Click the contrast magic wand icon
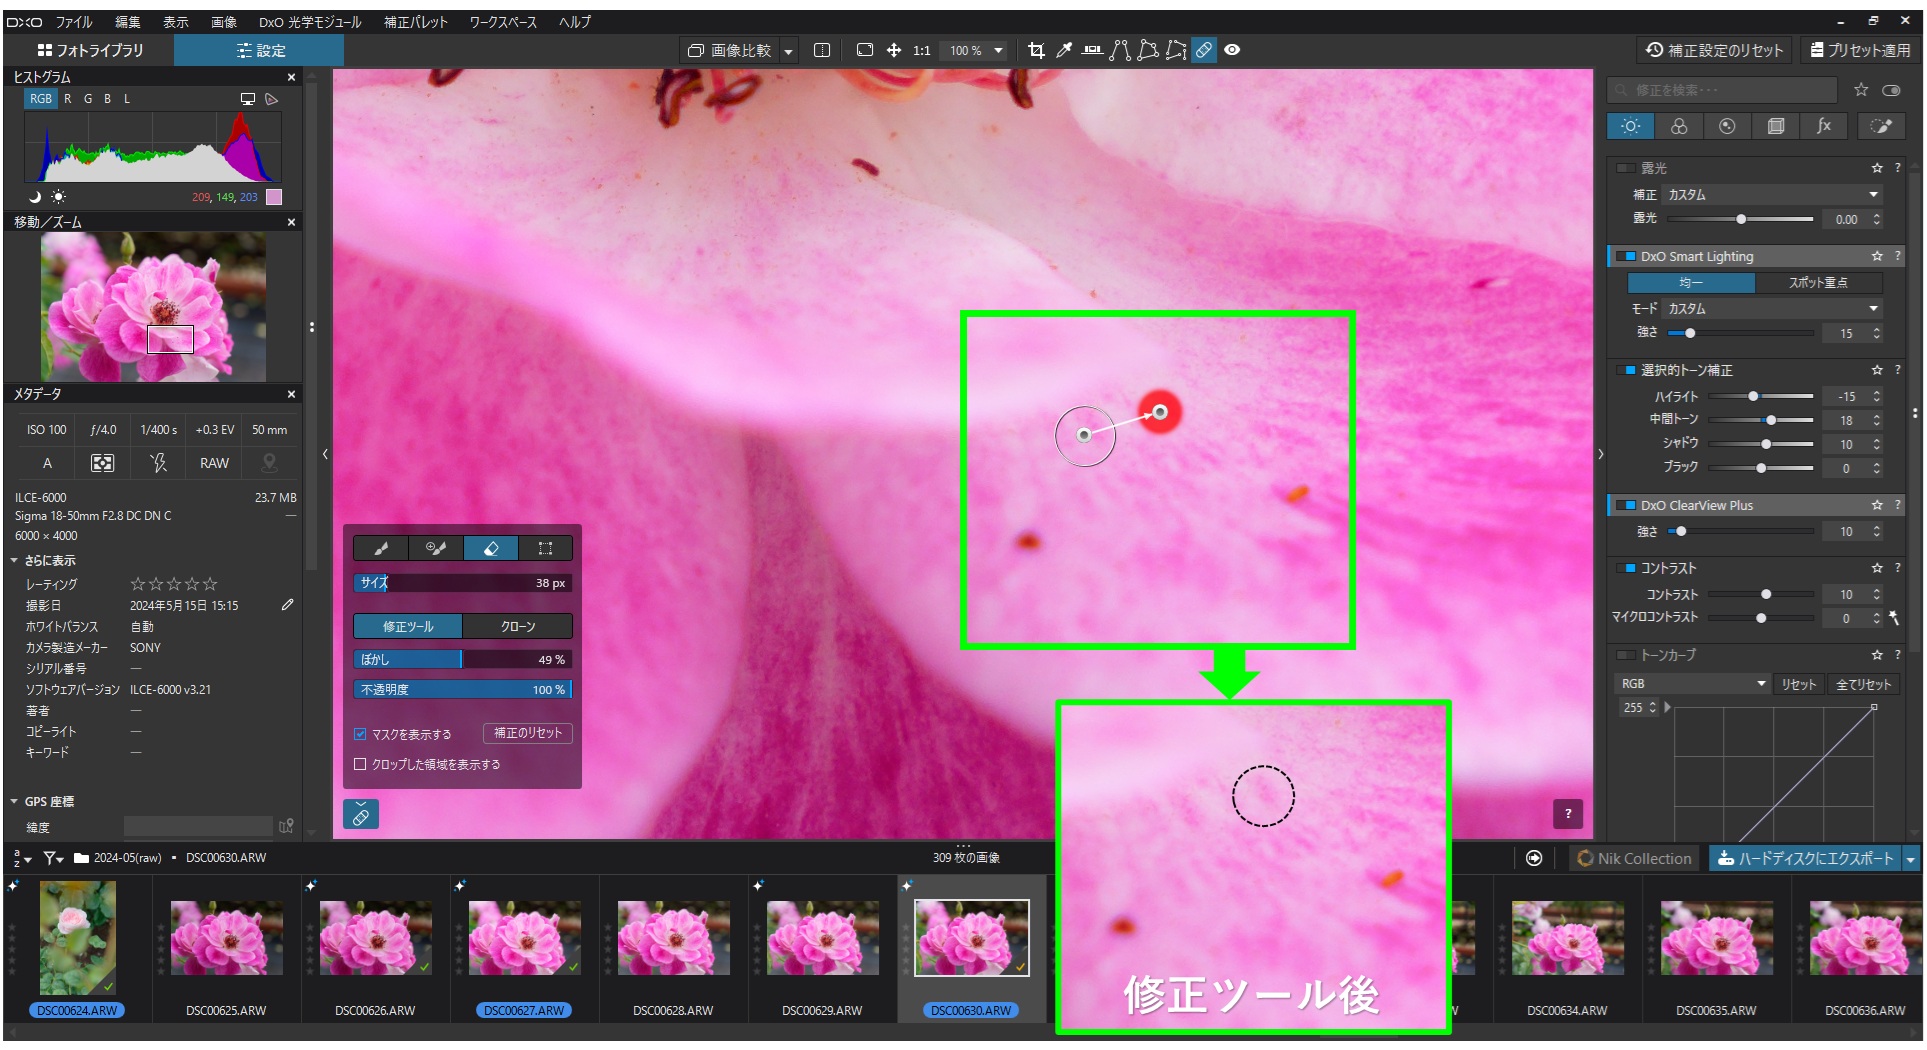The image size is (1927, 1050). 1894,618
